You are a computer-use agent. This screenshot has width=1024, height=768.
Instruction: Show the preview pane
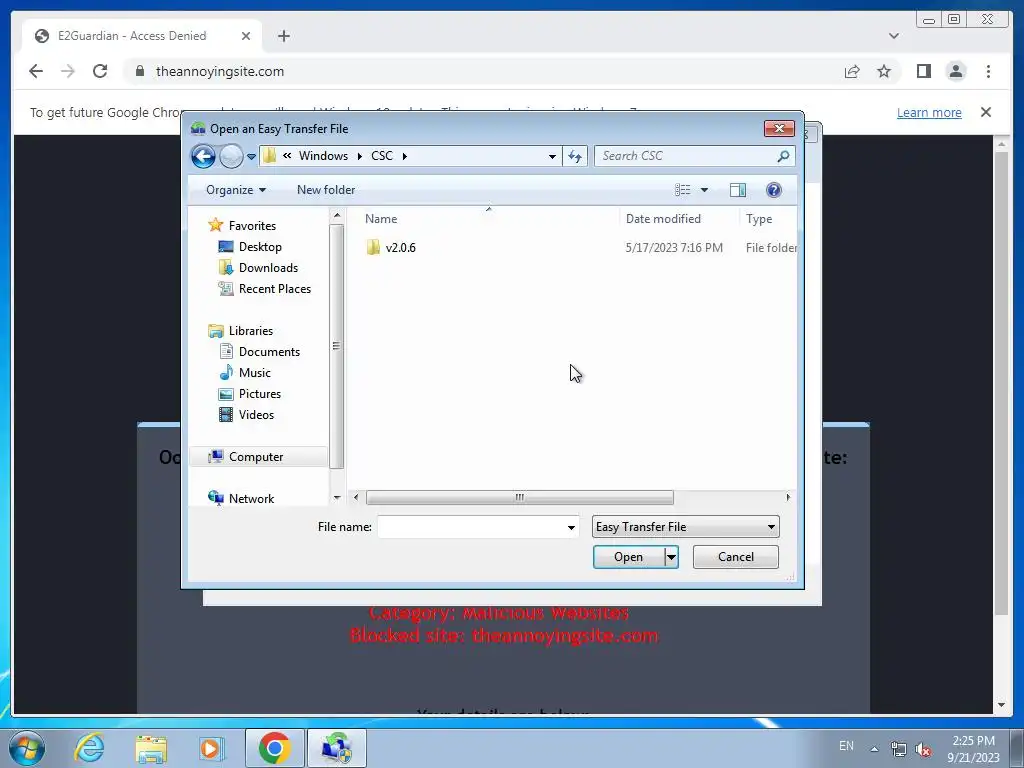738,190
